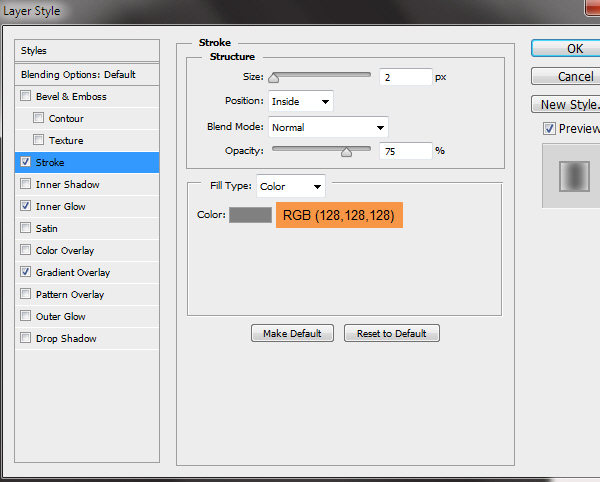Open the gray stroke color swatch

coord(250,215)
